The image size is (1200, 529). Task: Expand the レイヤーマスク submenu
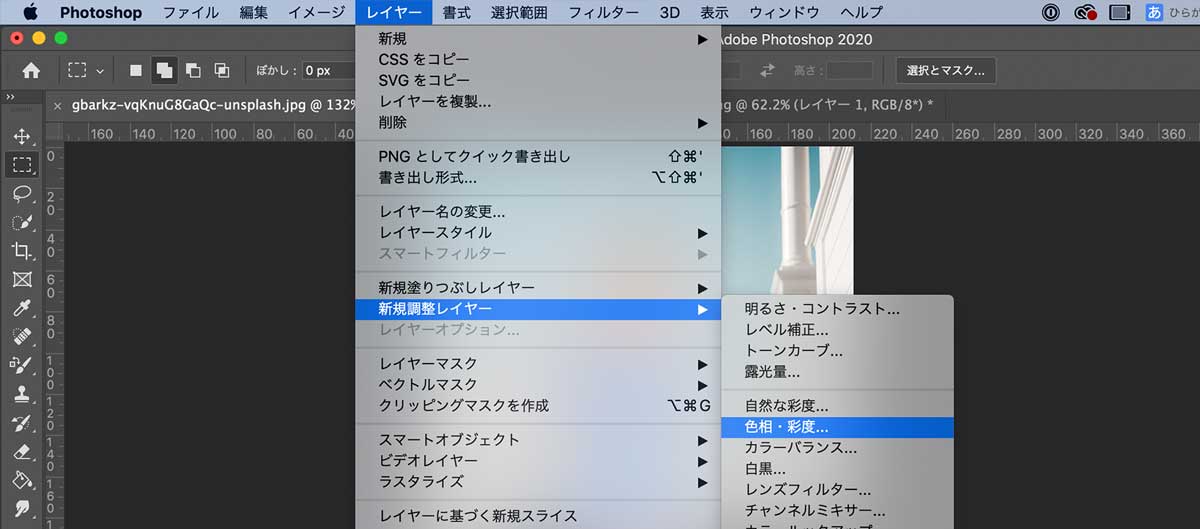pos(538,364)
